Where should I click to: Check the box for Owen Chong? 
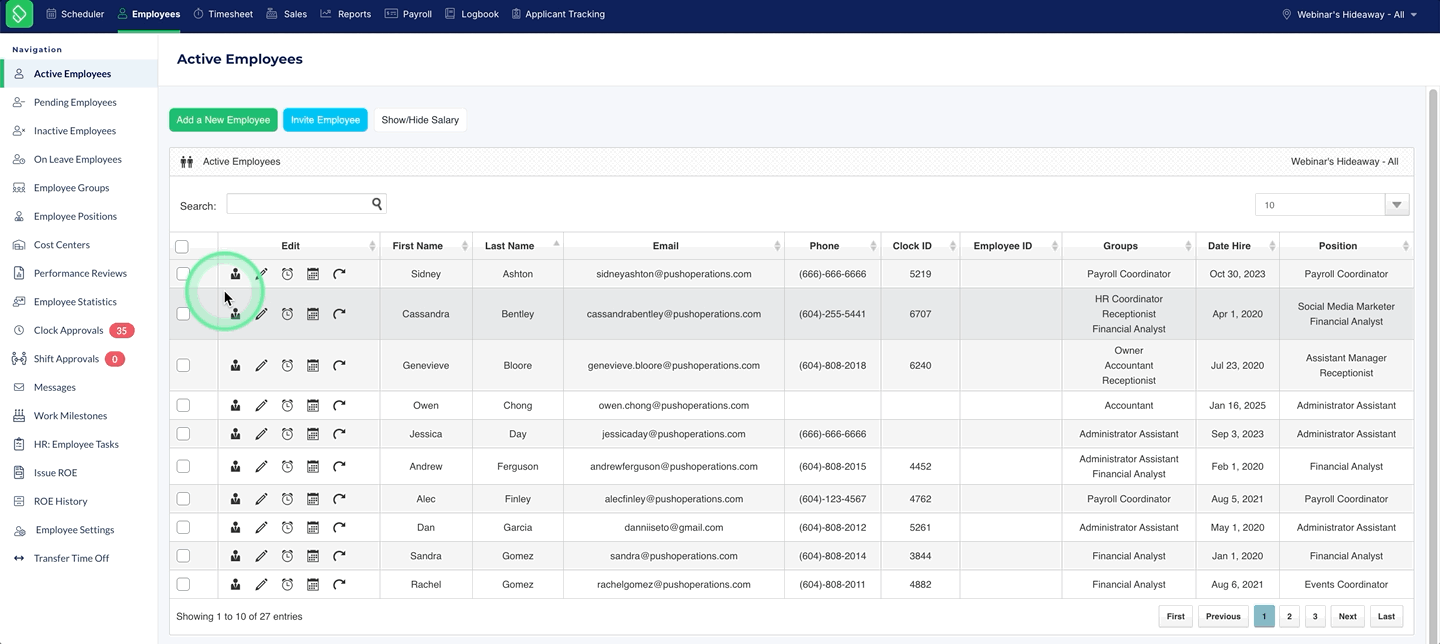point(183,406)
